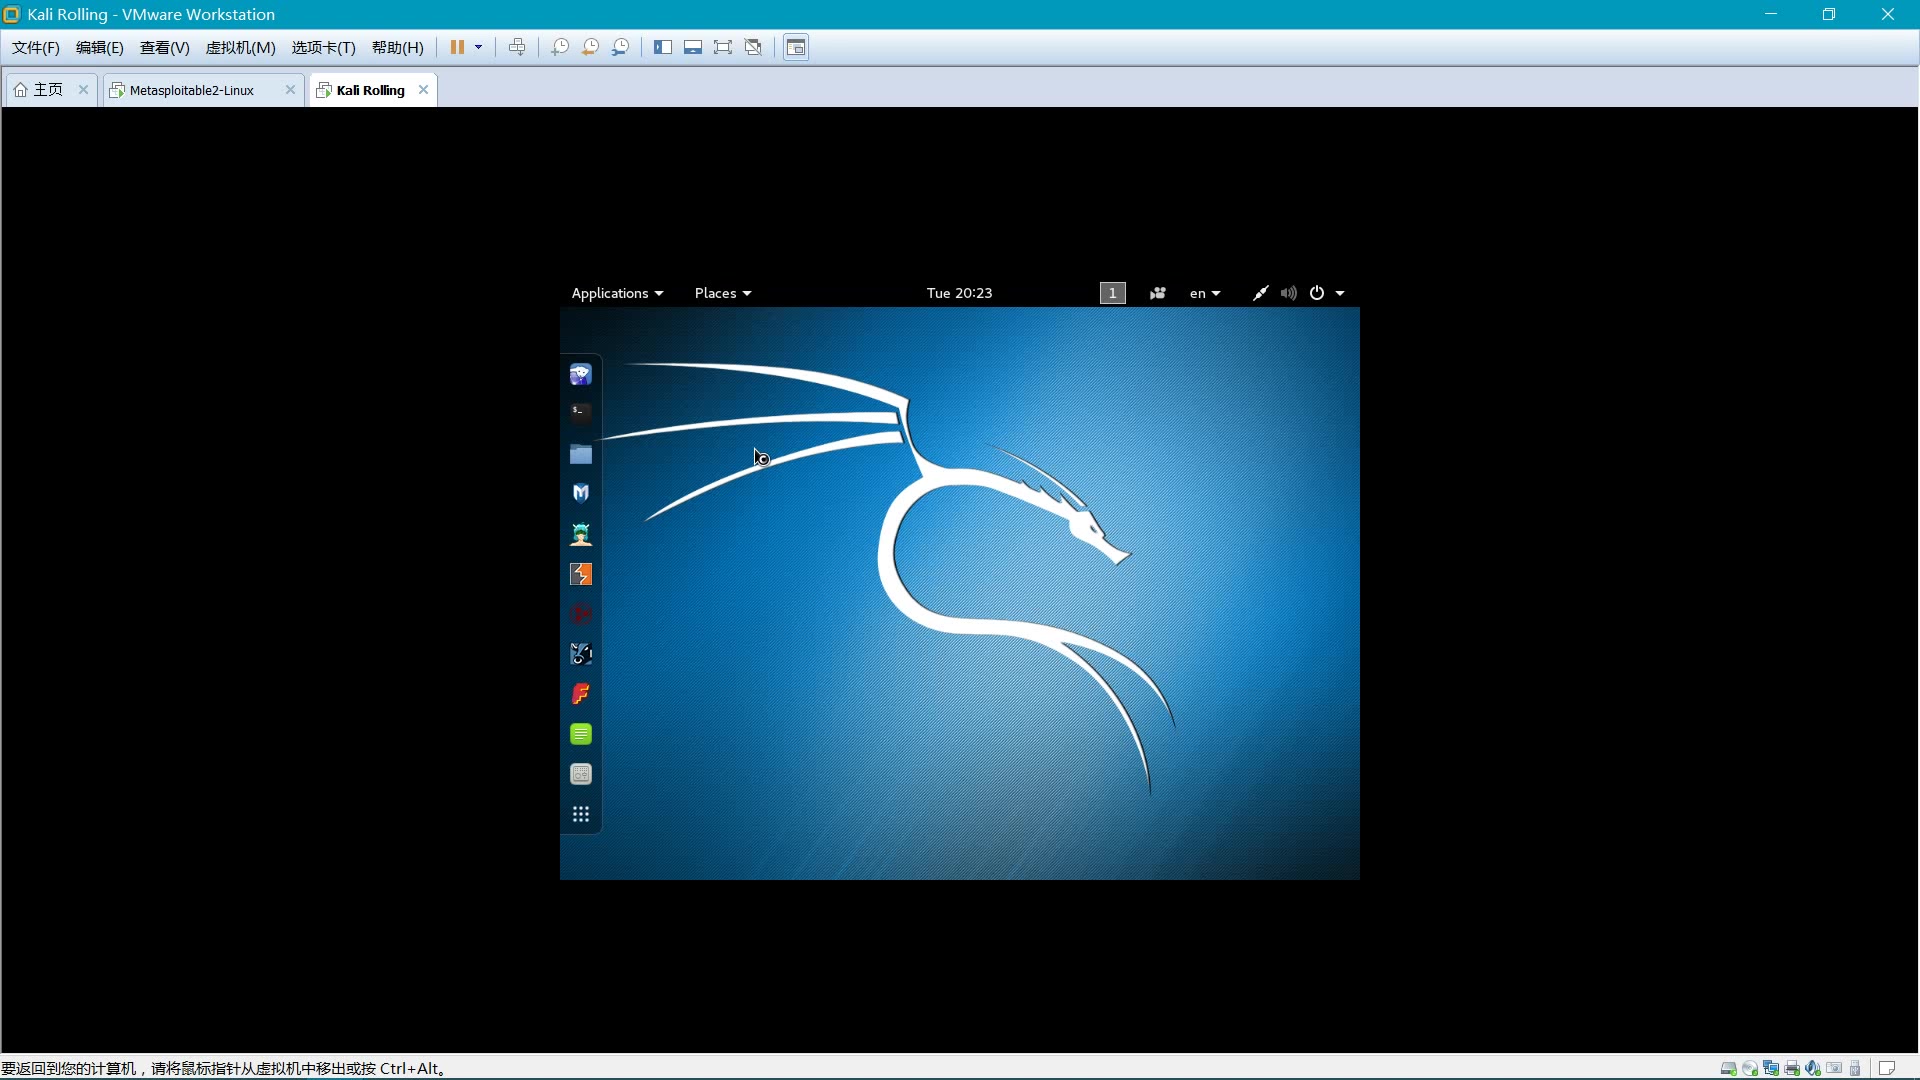Click the revert to snapshot icon
The width and height of the screenshot is (1920, 1080).
pos(590,47)
